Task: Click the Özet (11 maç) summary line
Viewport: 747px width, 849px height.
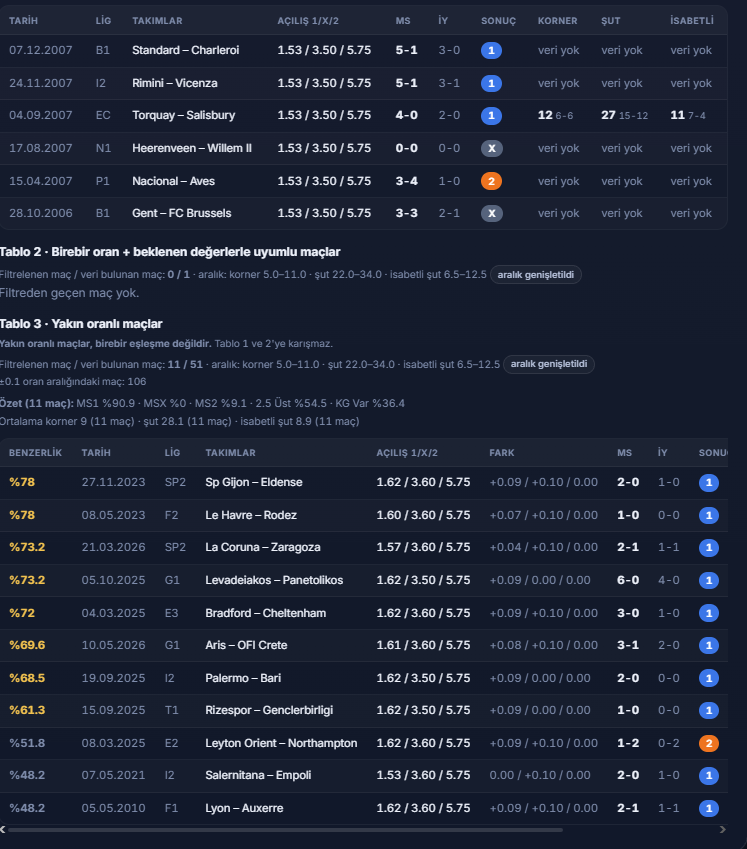Action: point(202,403)
